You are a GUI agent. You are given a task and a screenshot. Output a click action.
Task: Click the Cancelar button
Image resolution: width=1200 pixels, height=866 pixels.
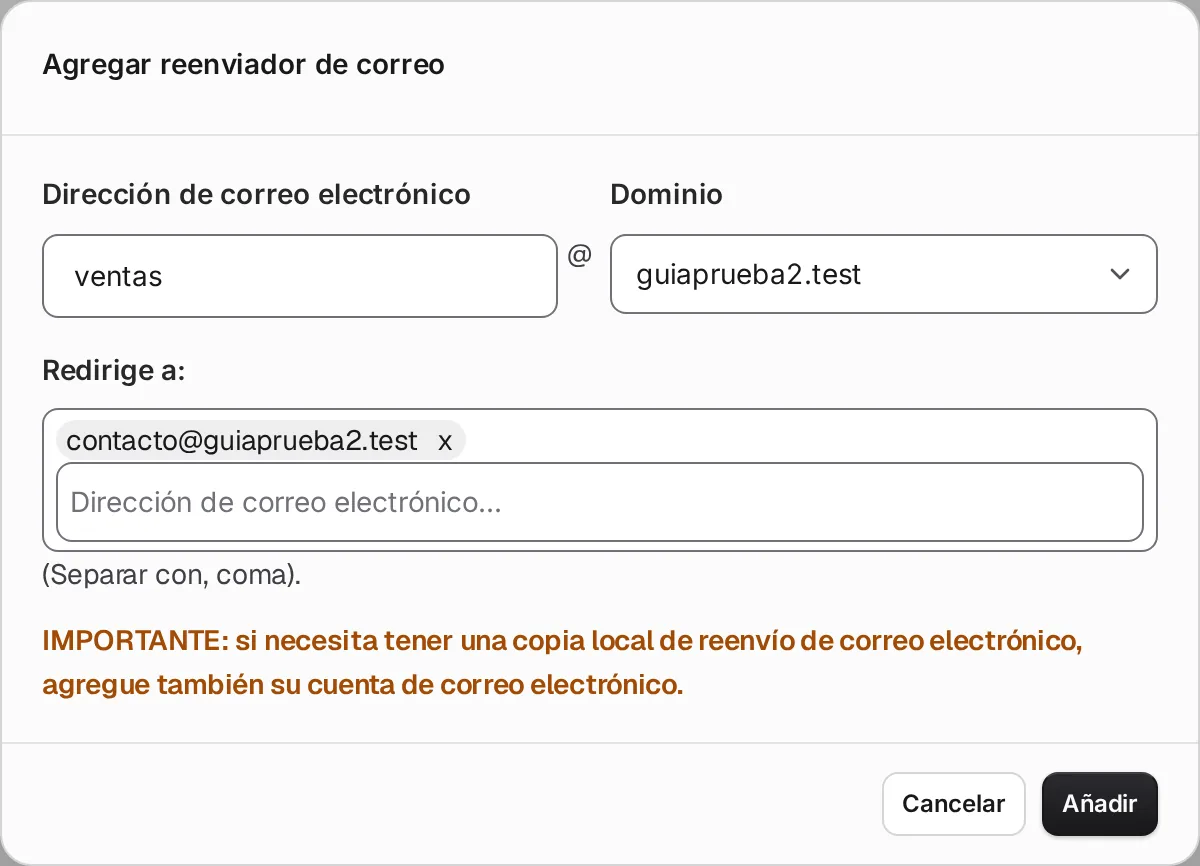(953, 804)
